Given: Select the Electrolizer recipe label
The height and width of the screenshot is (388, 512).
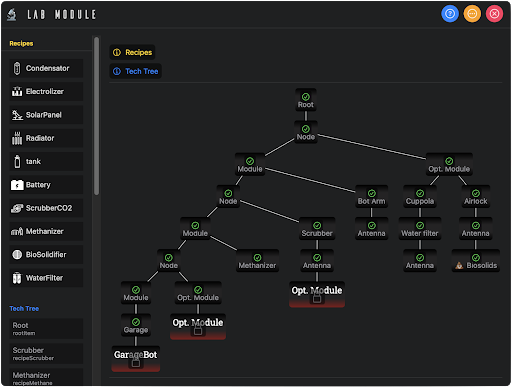Looking at the screenshot, I should [x=45, y=91].
